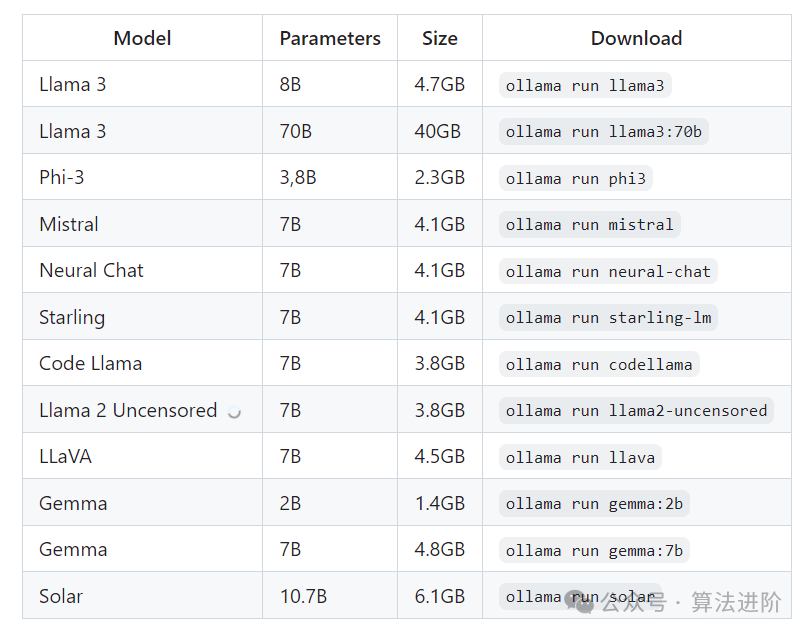Click the Size column header
Viewport: 807px width, 634px height.
pos(440,38)
